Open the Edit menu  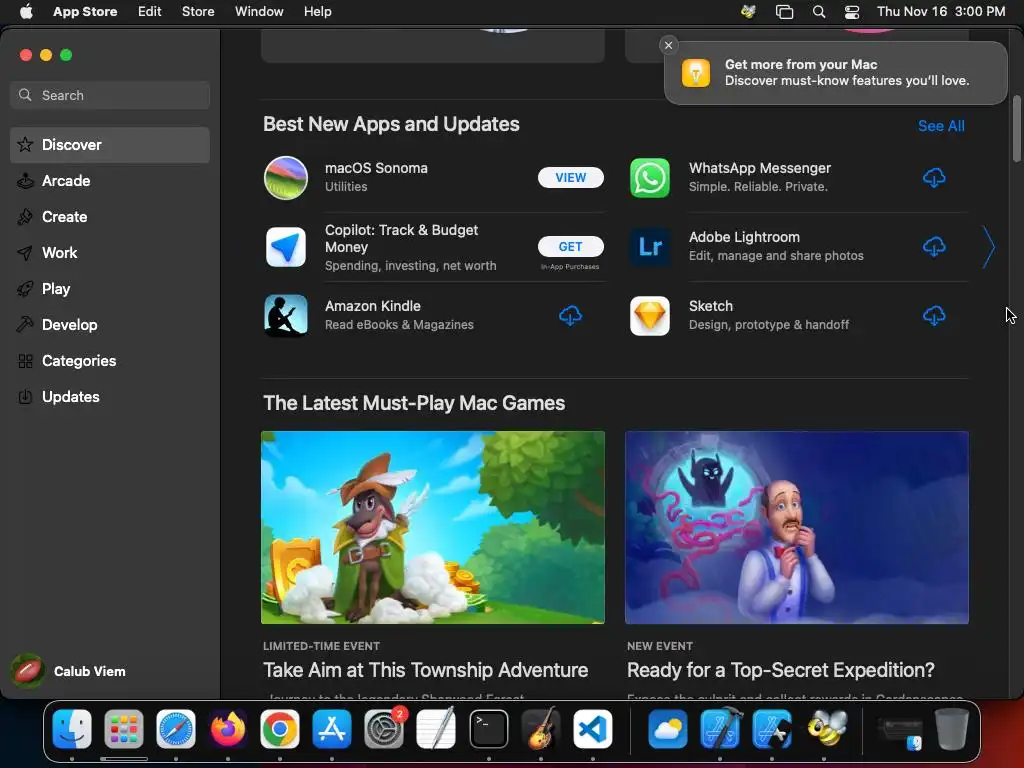point(150,12)
